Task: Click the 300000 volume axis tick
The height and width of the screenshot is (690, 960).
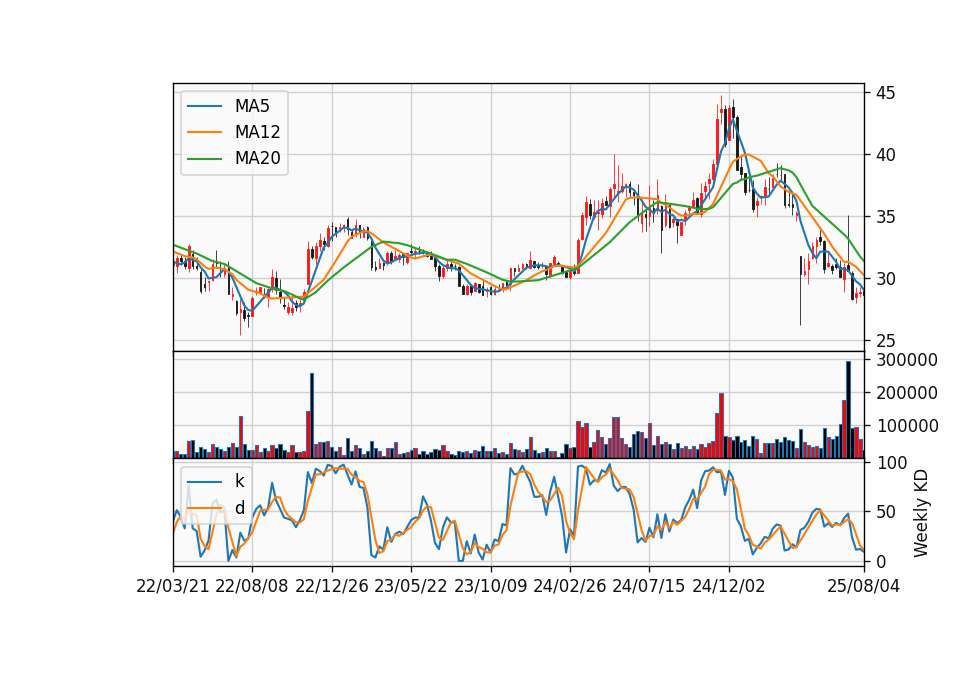Action: point(907,360)
